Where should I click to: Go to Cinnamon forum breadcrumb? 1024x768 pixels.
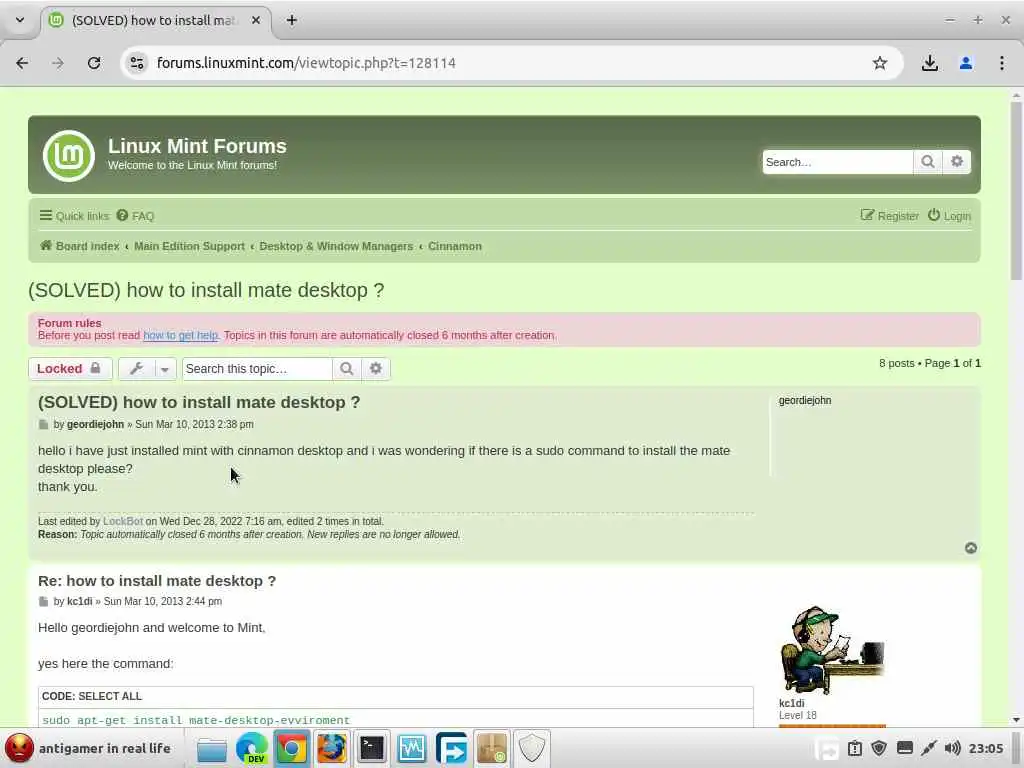click(455, 246)
